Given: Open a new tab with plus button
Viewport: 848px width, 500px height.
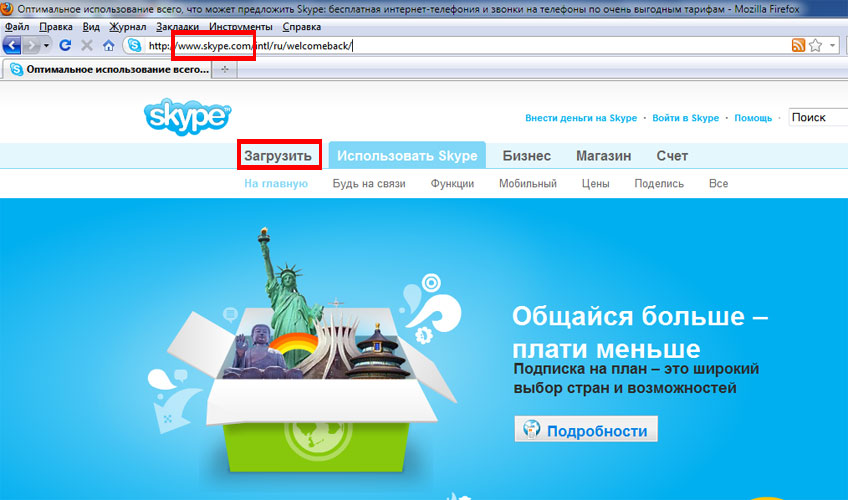Looking at the screenshot, I should click(225, 69).
